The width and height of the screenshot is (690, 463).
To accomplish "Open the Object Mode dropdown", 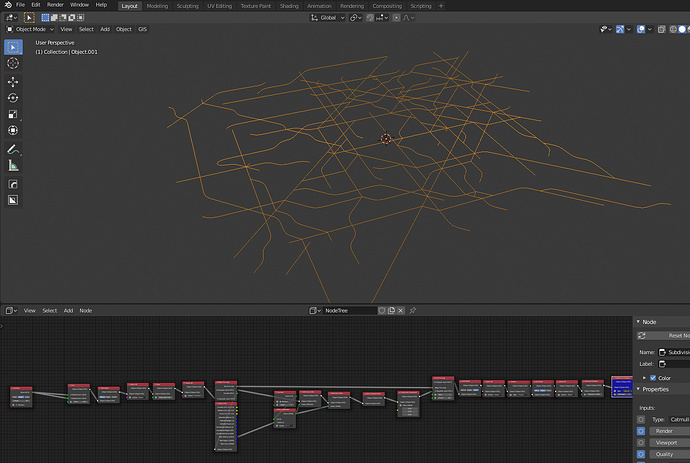I will 30,29.
